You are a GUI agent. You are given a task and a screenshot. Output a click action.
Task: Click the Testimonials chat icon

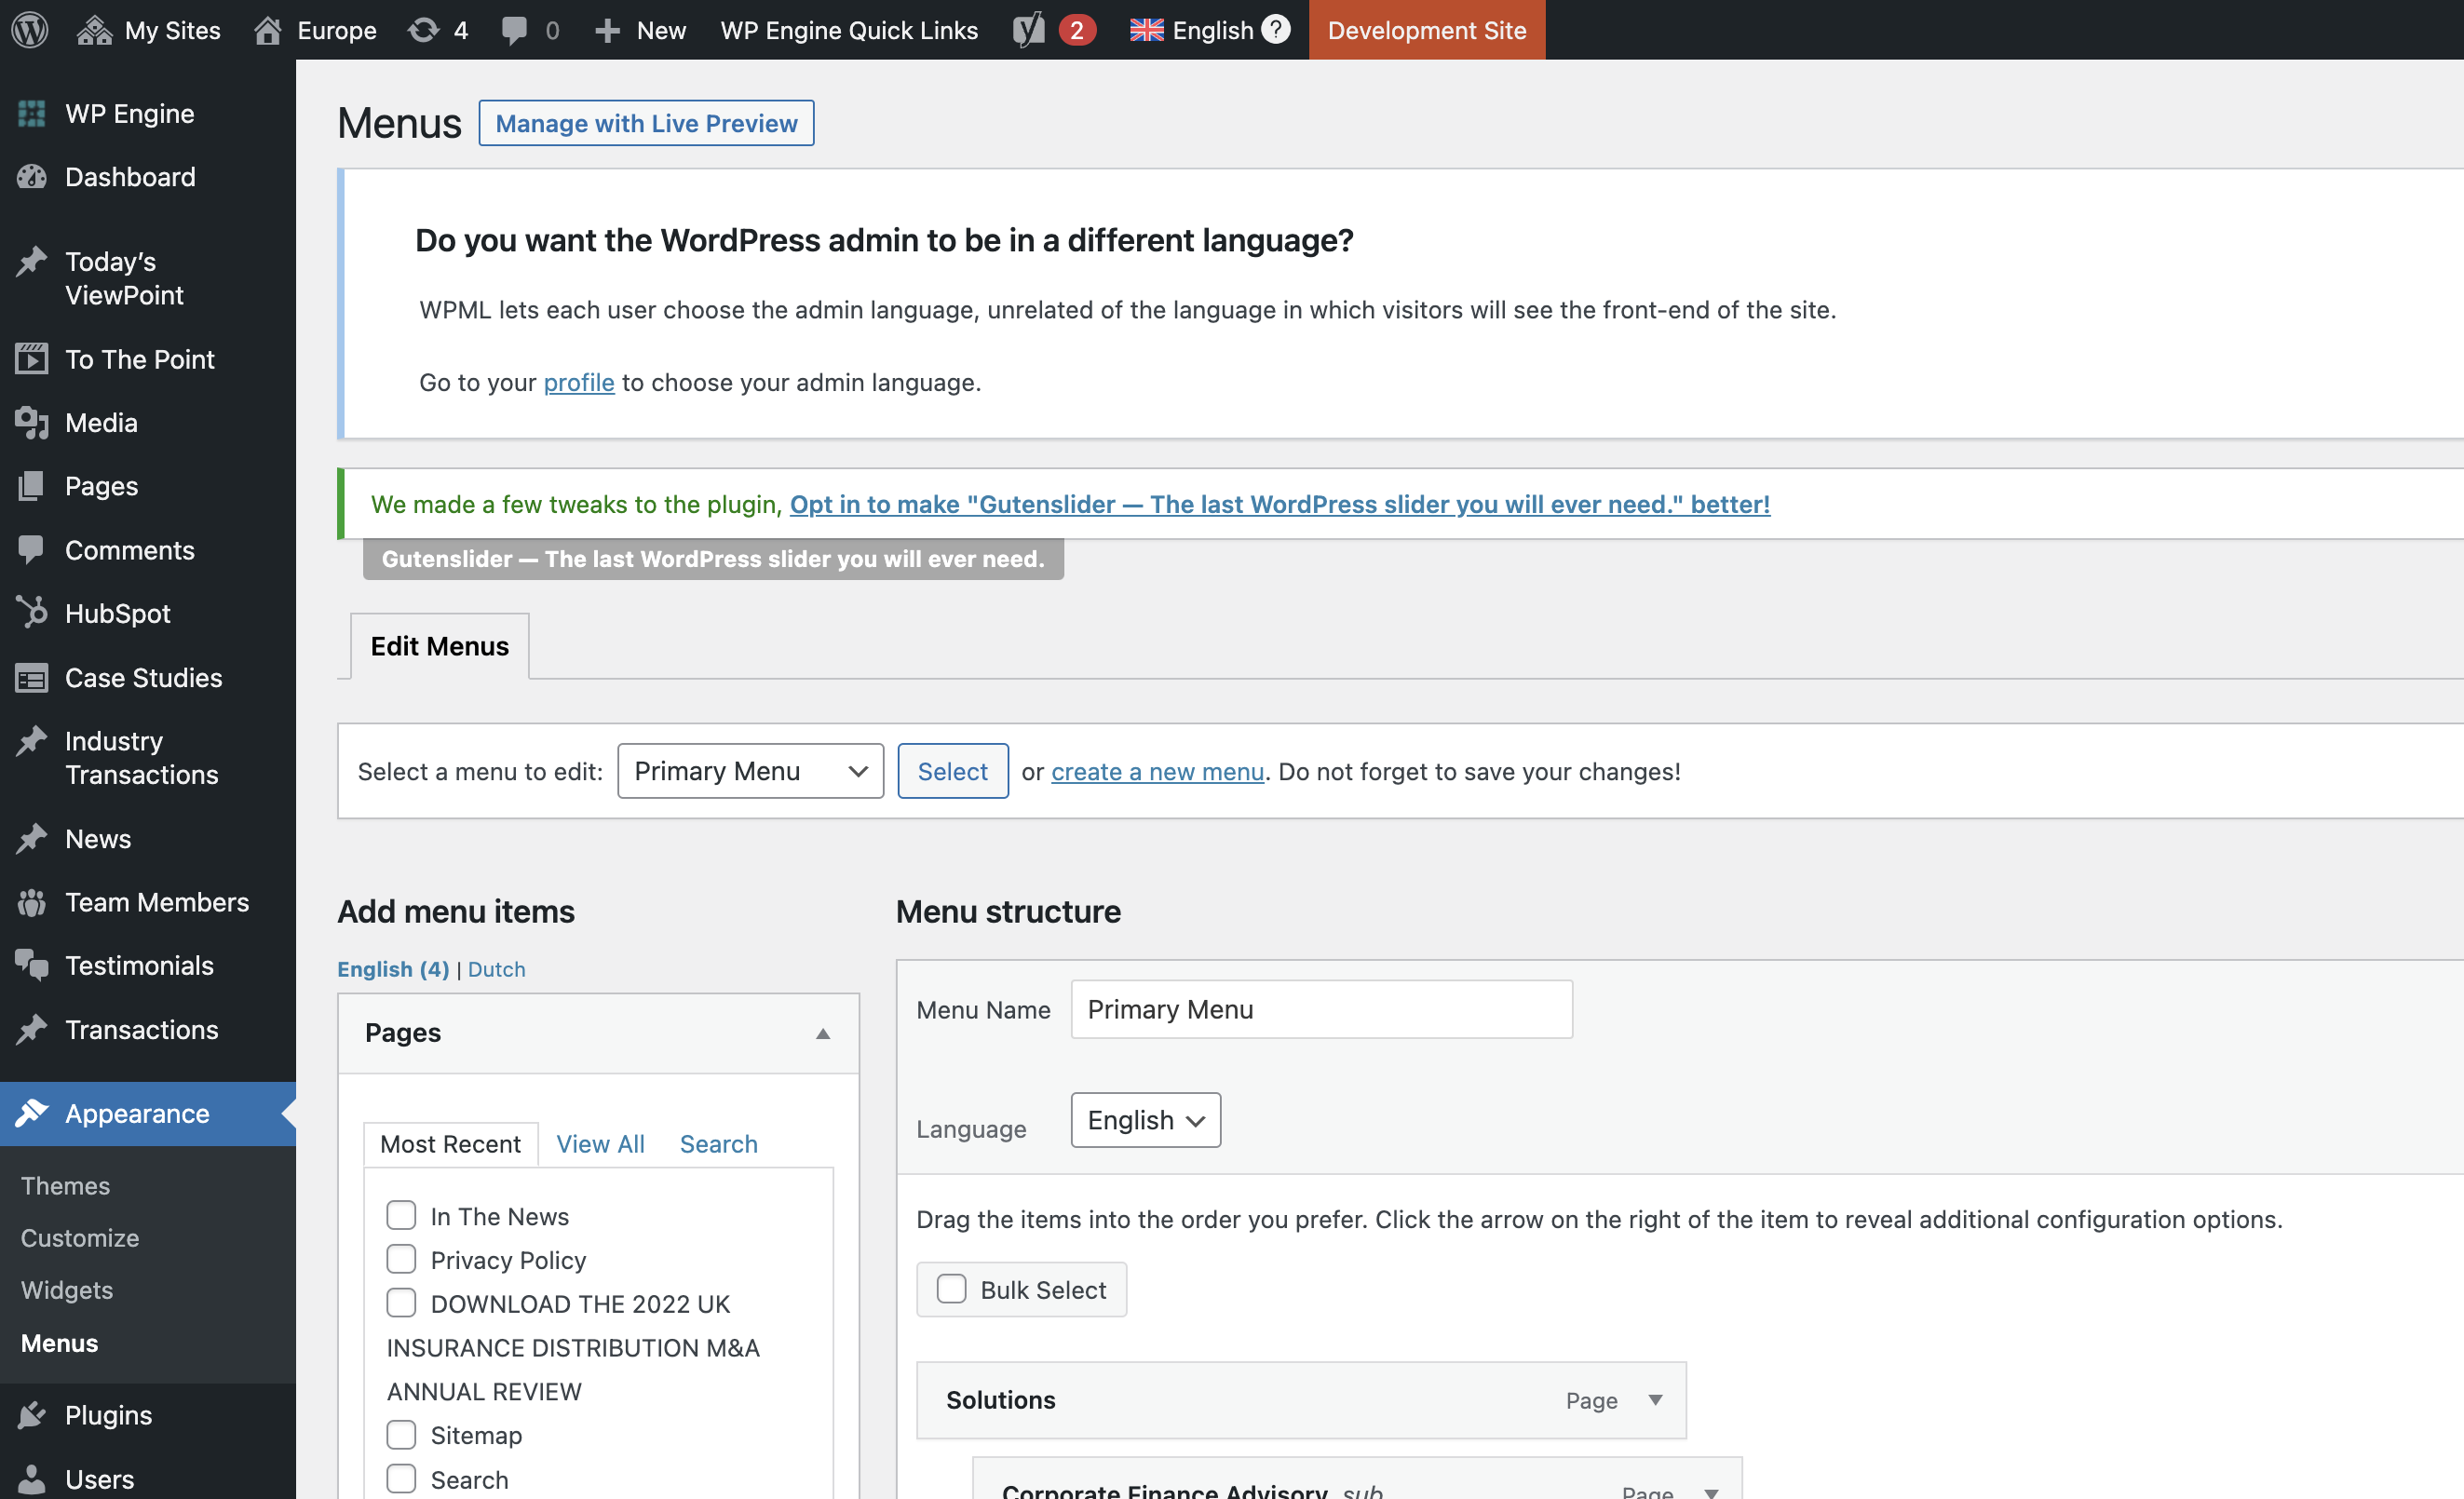click(x=31, y=965)
